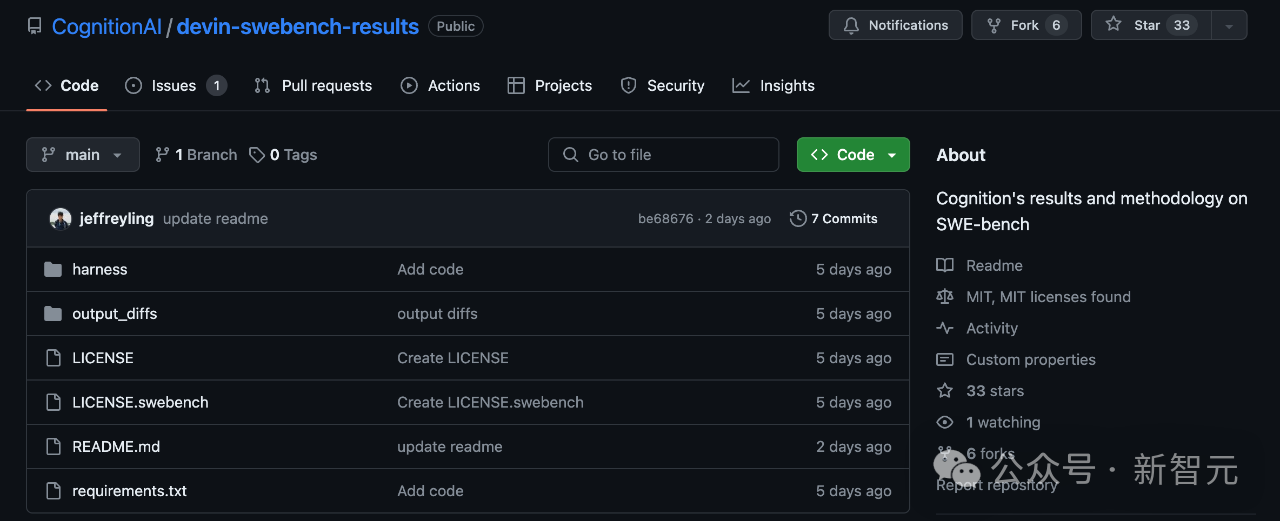Click the harness folder icon

click(53, 270)
